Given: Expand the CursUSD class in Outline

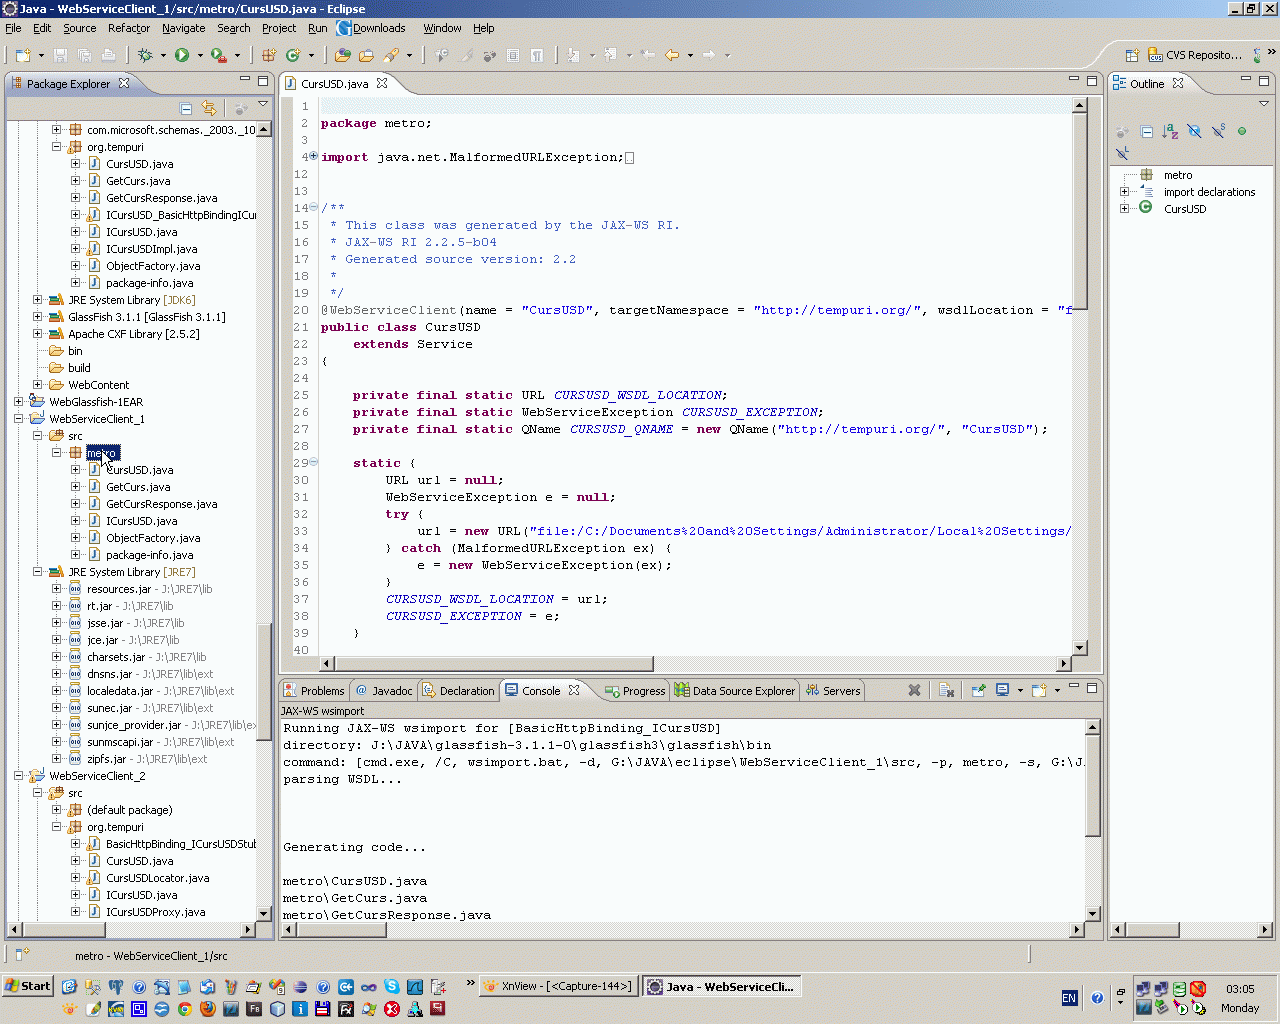Looking at the screenshot, I should [1125, 209].
